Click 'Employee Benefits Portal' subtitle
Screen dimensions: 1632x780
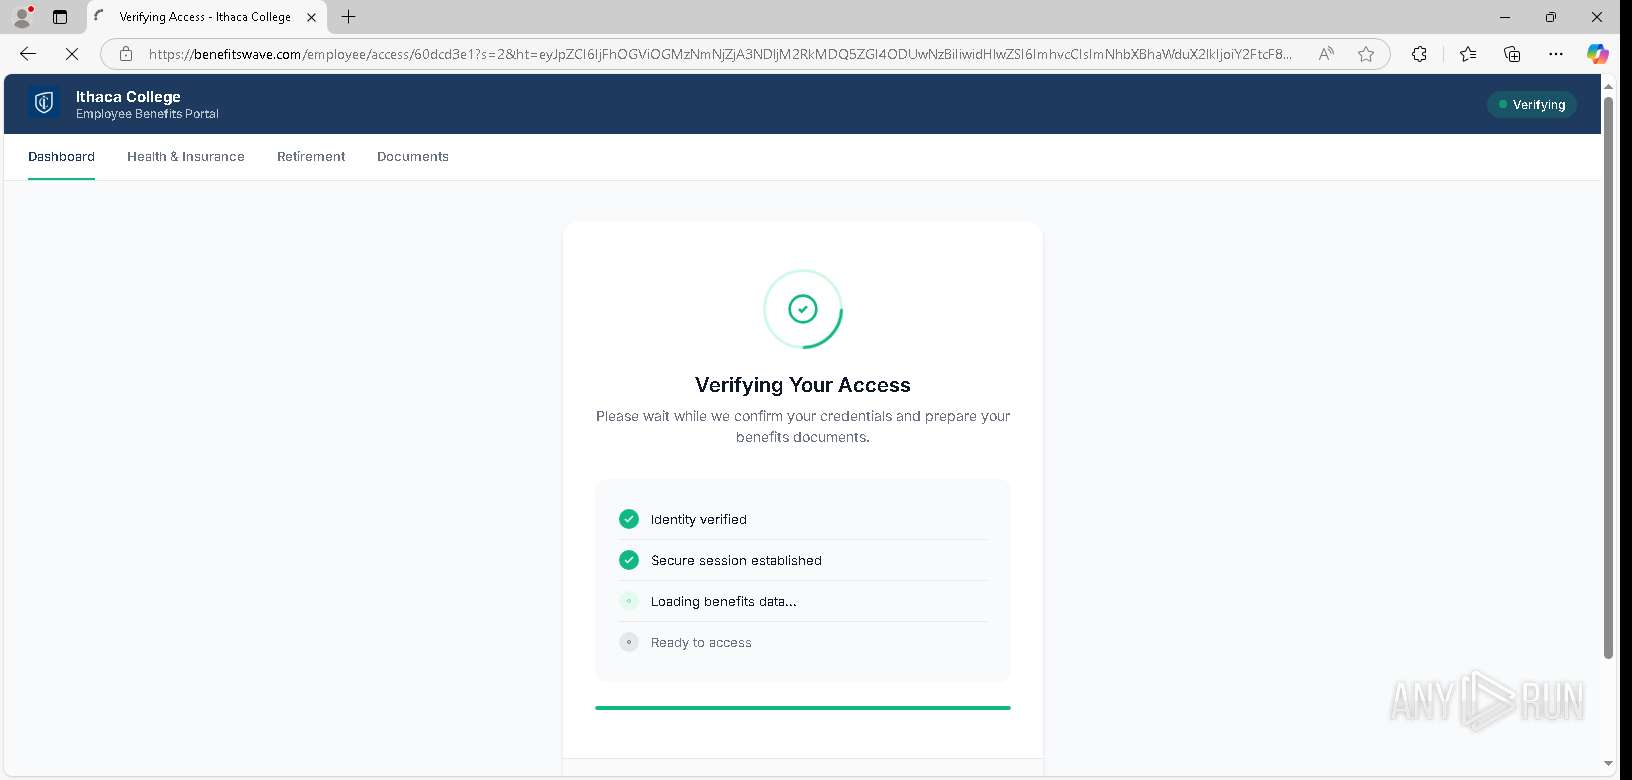(147, 114)
